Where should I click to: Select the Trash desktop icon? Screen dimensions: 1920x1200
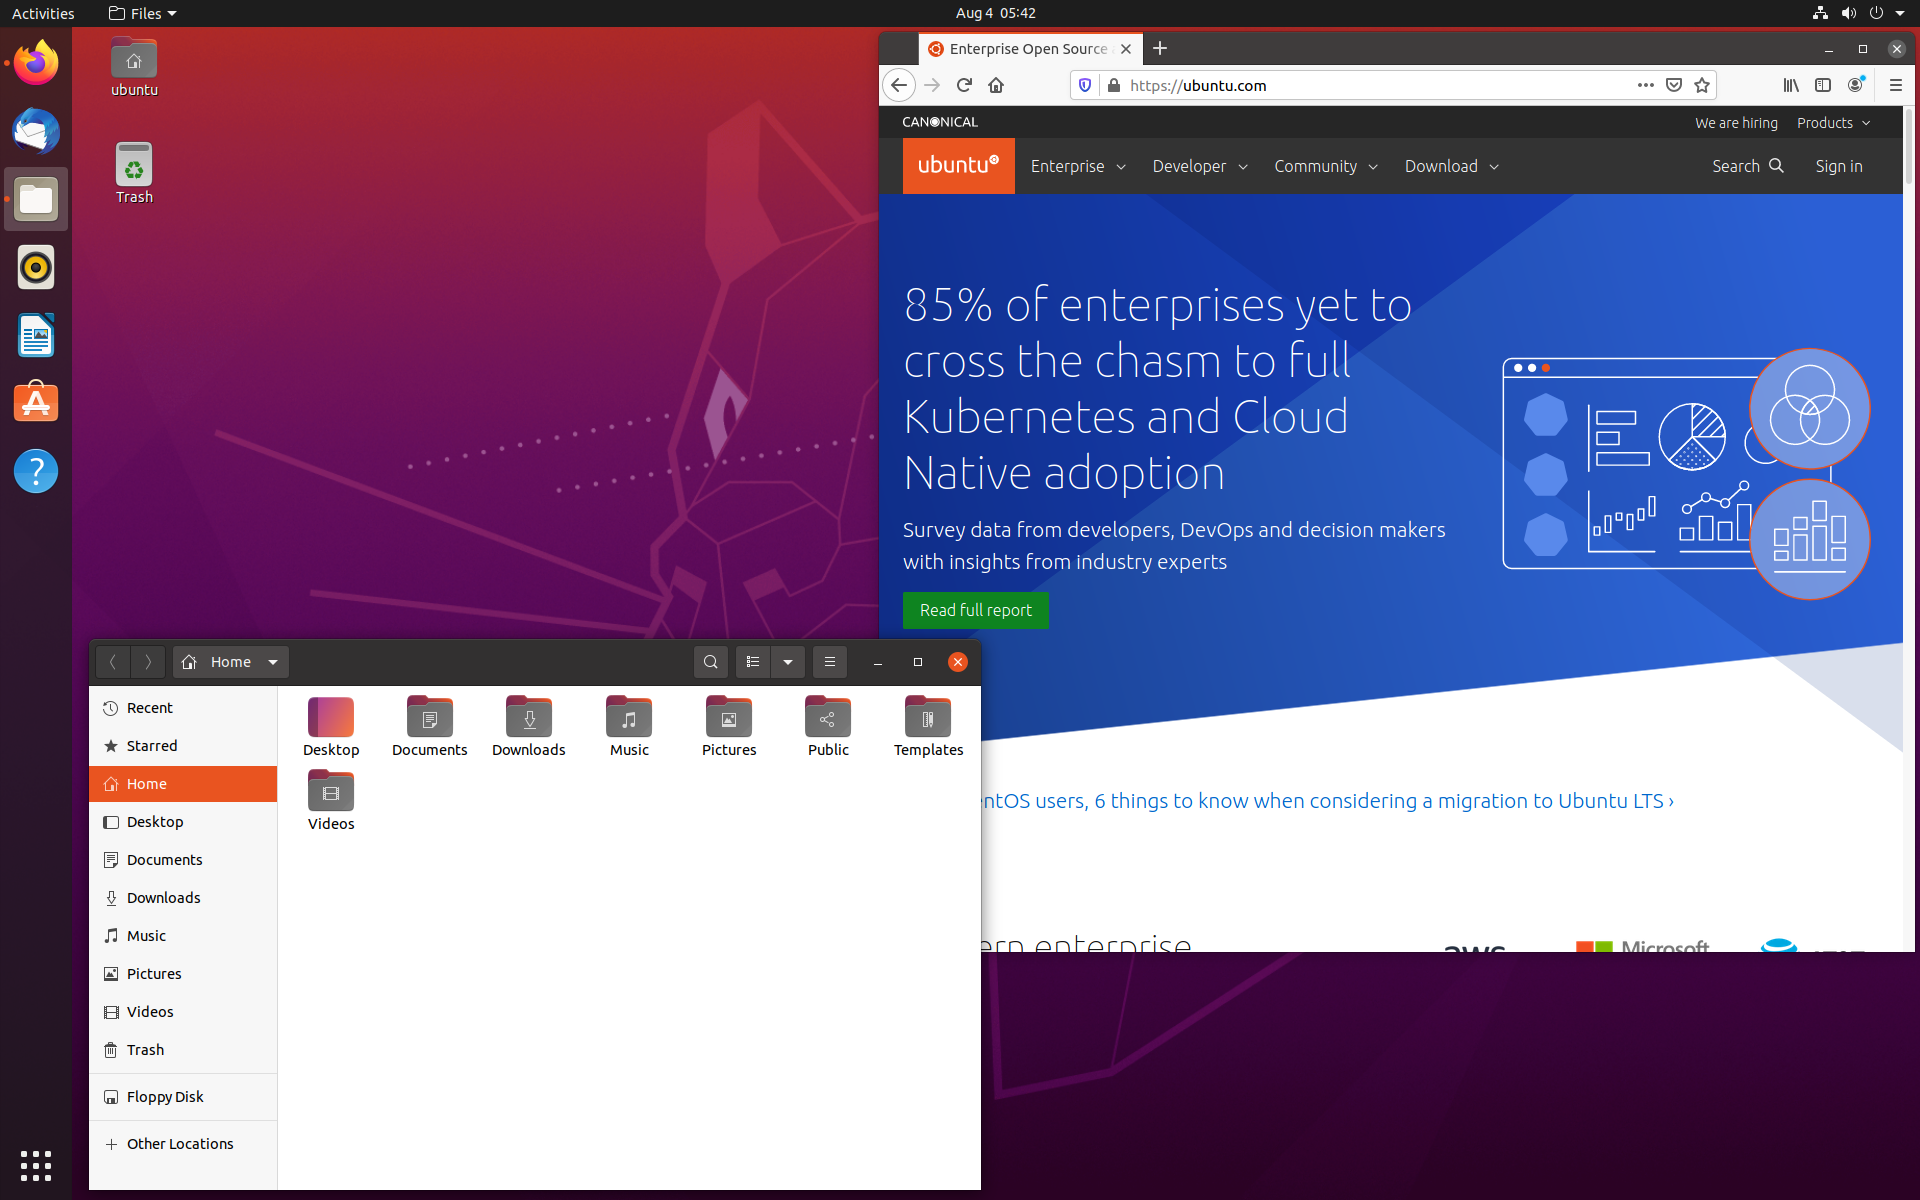134,174
